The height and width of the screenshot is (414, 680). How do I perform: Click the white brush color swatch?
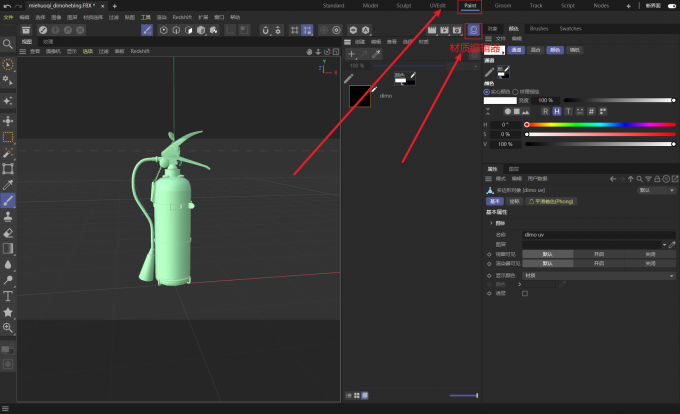500,101
